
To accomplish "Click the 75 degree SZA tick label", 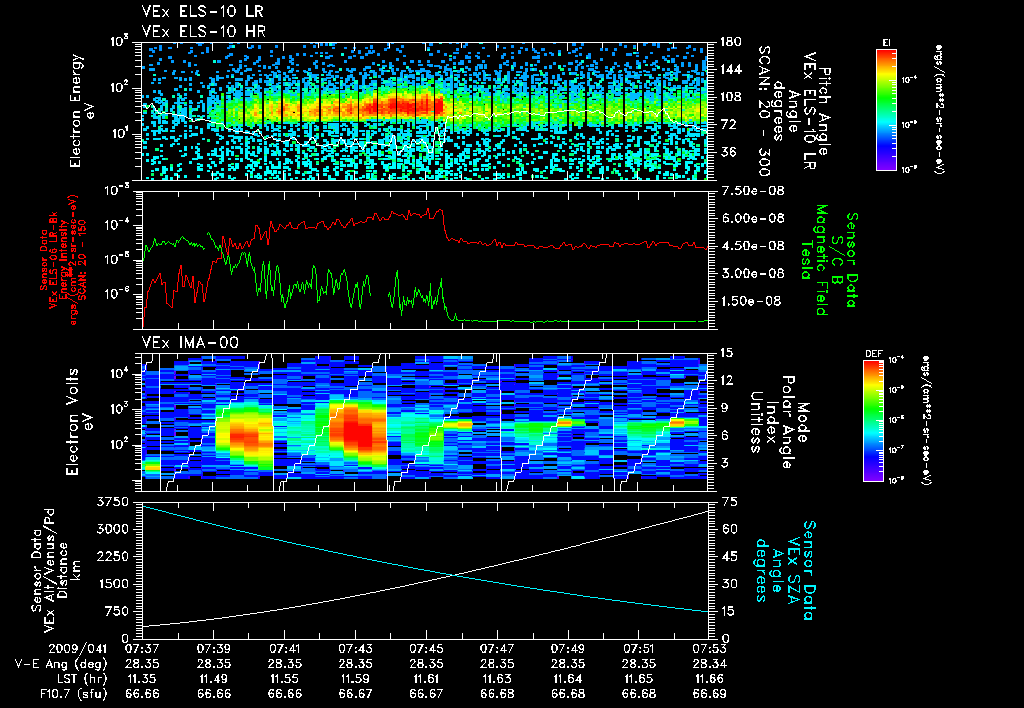I will [x=728, y=502].
